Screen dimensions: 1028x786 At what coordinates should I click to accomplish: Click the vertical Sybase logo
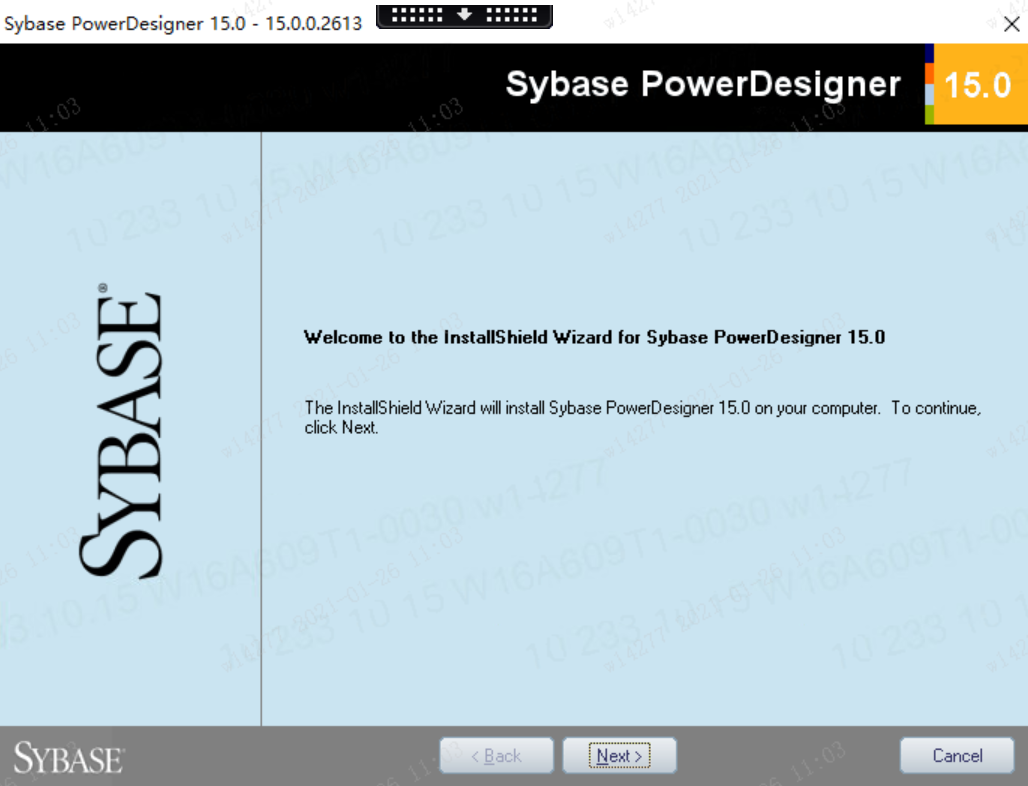click(121, 431)
